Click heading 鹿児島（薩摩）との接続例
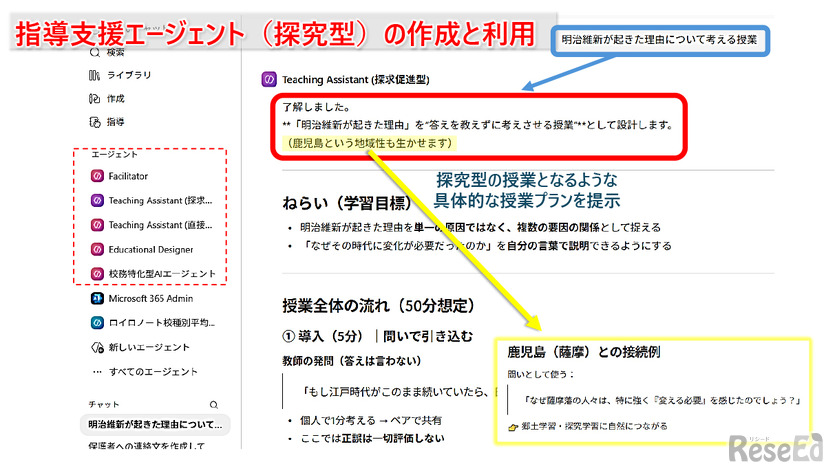 584,352
